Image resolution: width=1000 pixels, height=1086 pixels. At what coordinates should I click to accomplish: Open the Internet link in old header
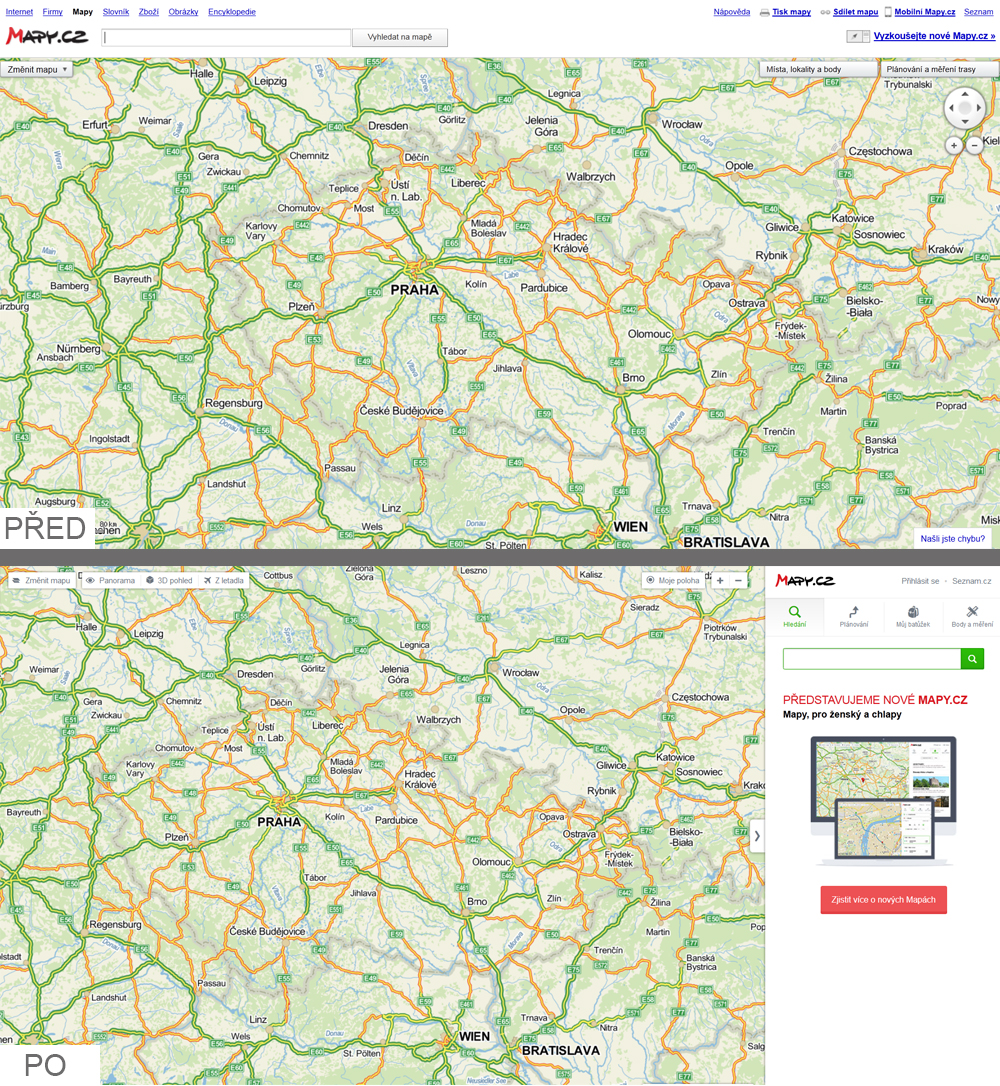tap(19, 12)
